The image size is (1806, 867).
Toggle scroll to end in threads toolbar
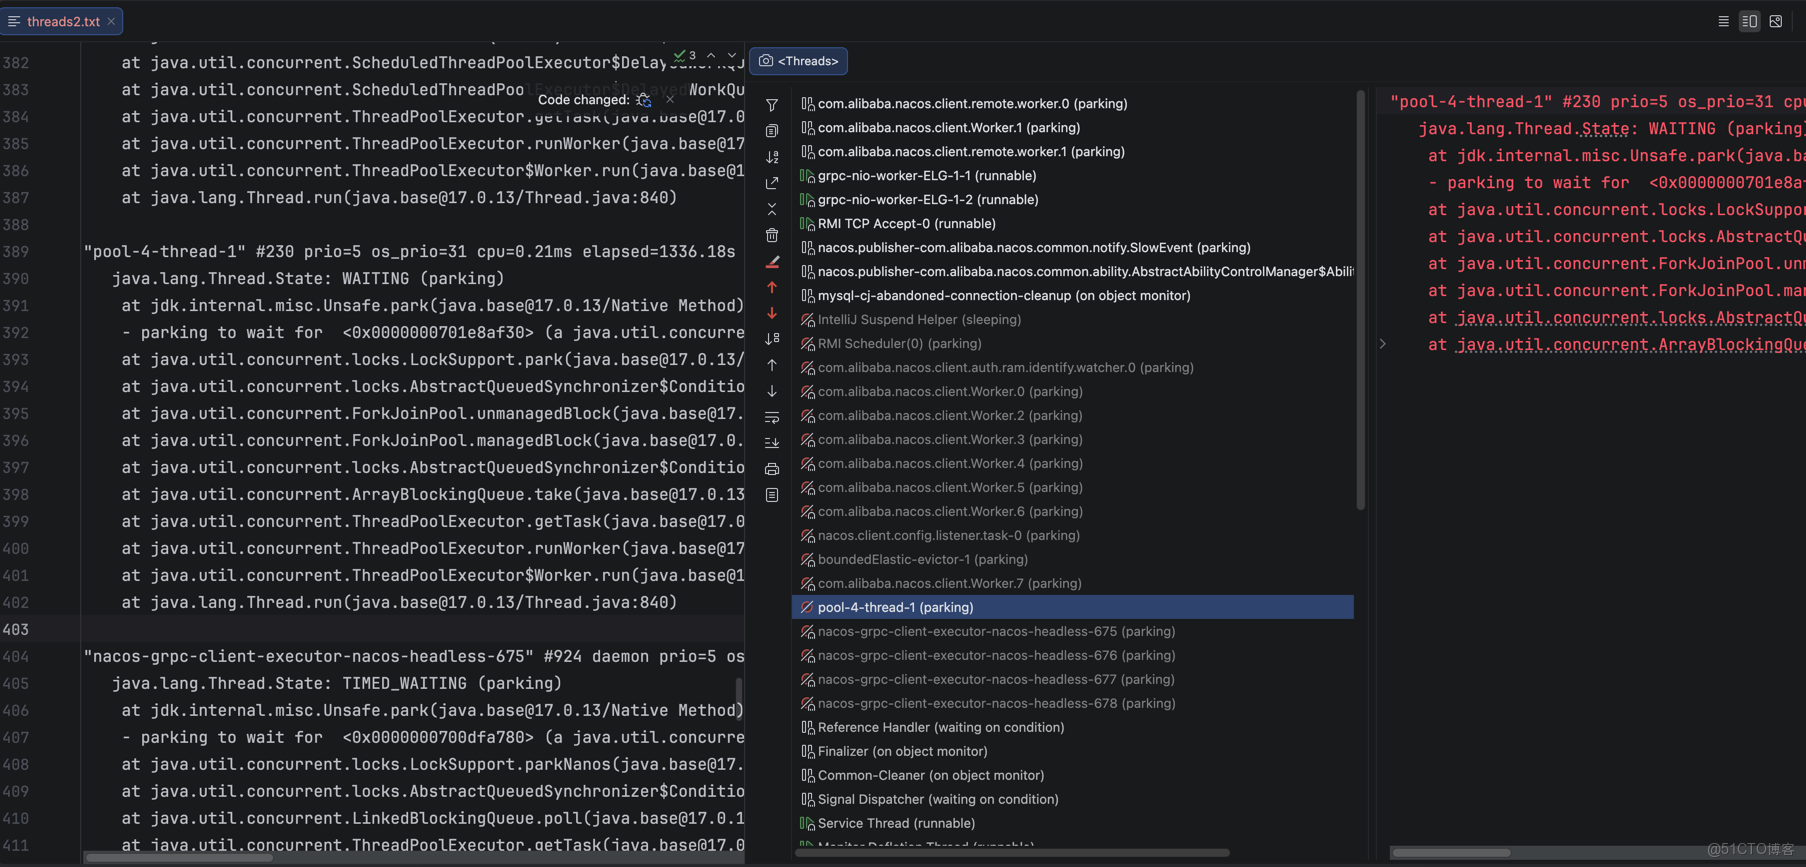pyautogui.click(x=772, y=443)
